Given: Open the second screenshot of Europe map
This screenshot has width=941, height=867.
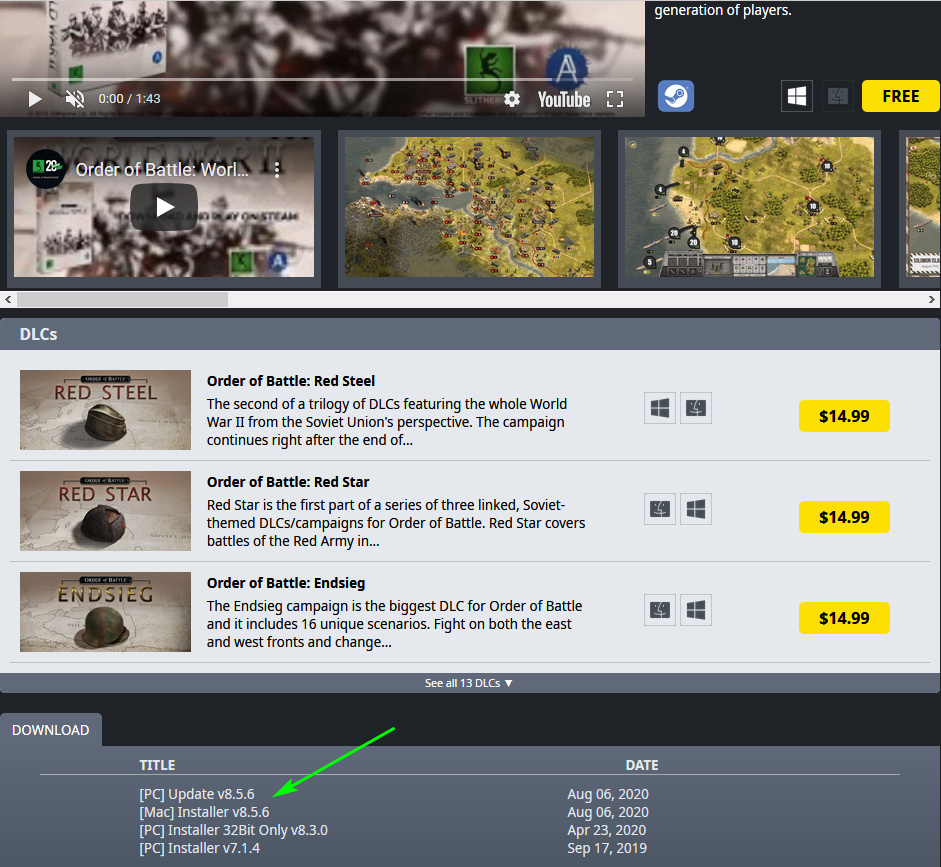Looking at the screenshot, I should (469, 207).
